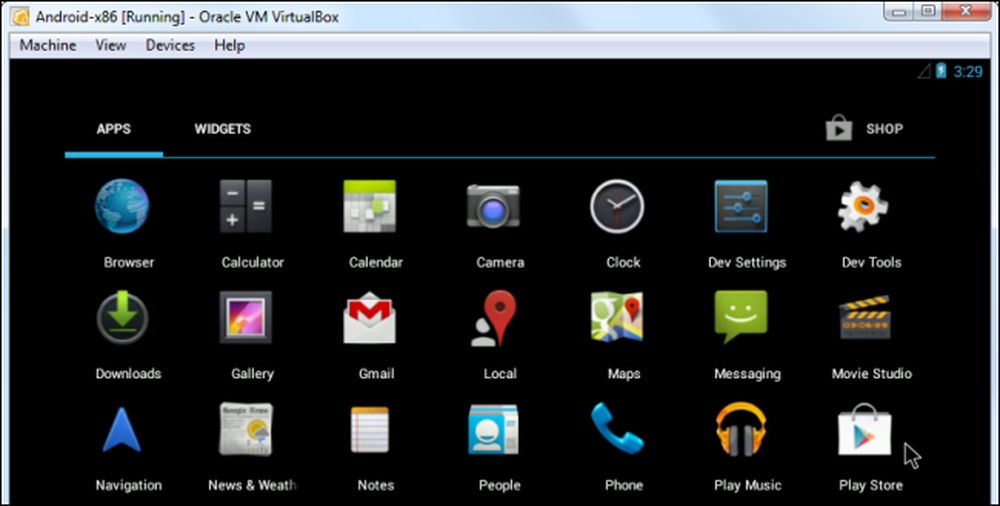Open the Local app

point(493,317)
